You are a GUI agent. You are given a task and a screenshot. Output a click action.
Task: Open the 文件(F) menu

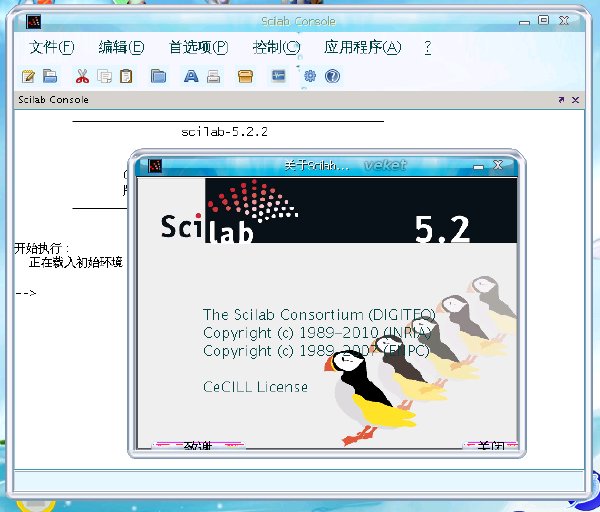tap(51, 47)
